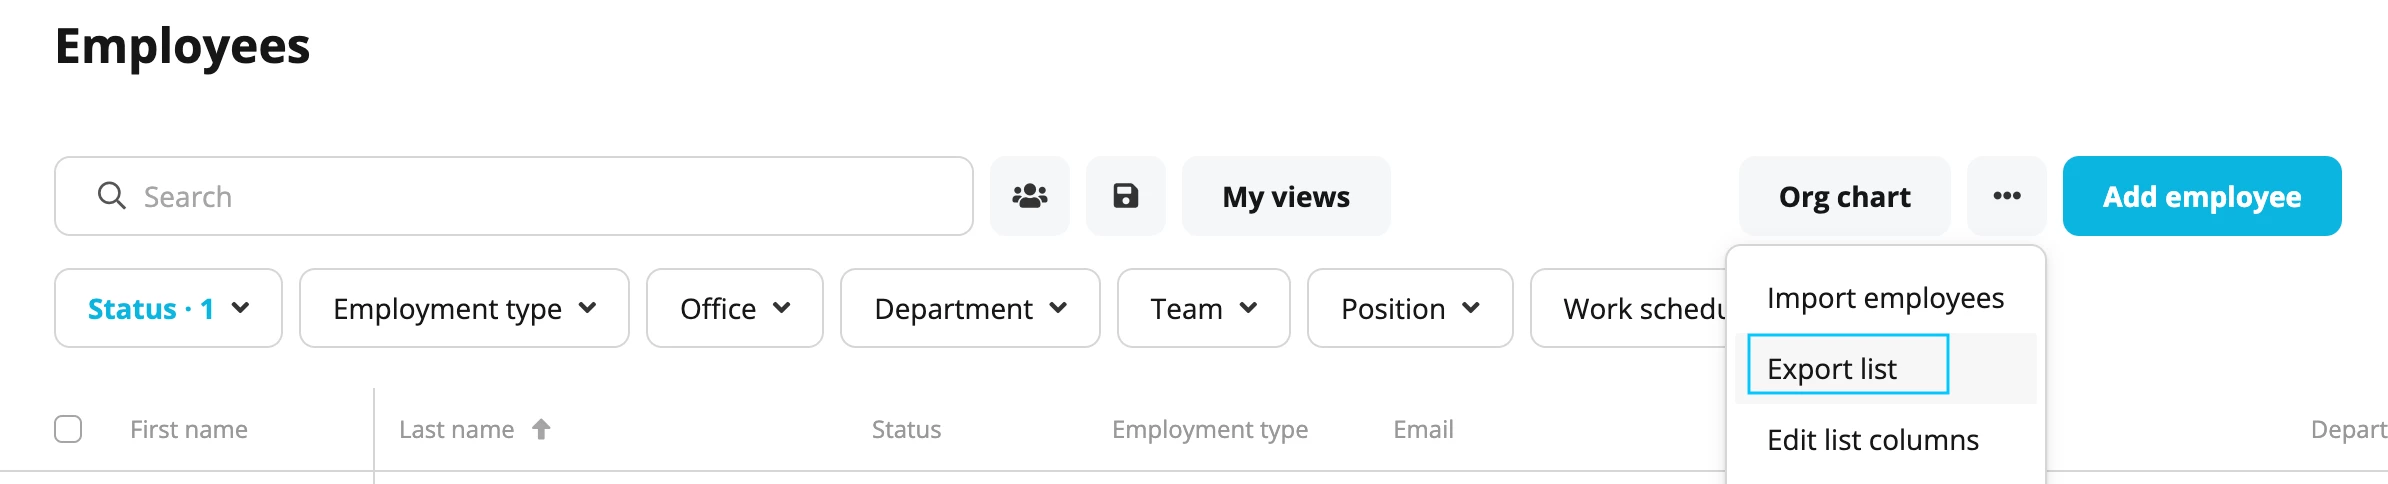Open the three-dots more options button
Viewport: 2388px width, 484px height.
click(2006, 196)
